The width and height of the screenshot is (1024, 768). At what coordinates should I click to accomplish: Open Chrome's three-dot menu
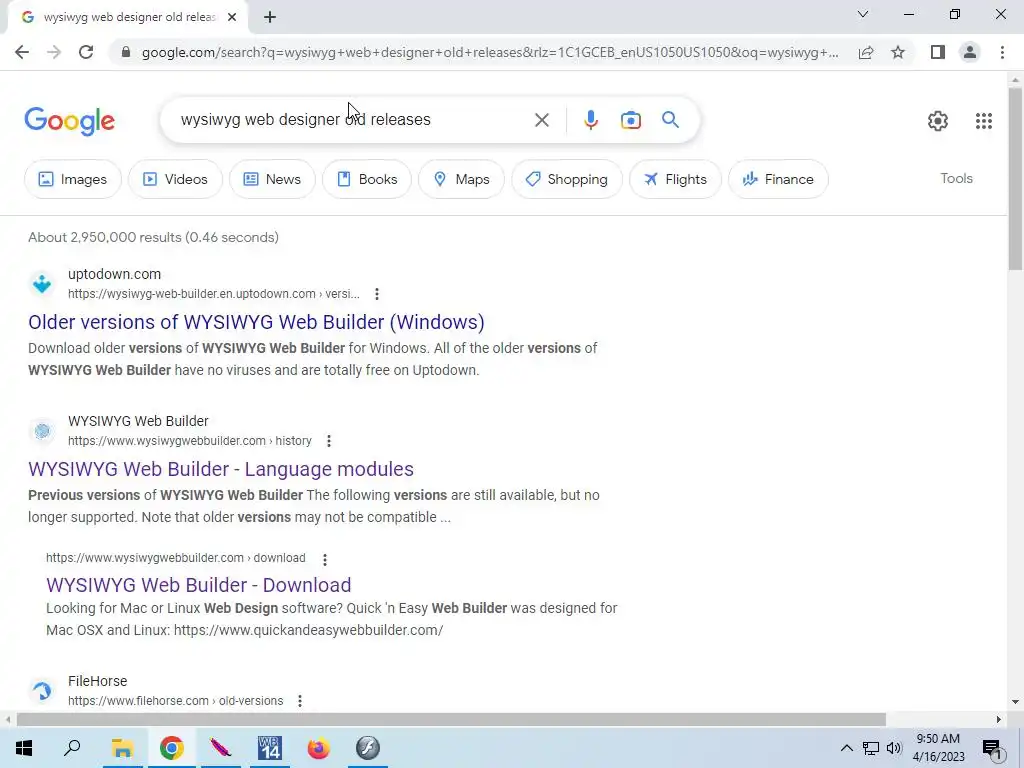1002,52
